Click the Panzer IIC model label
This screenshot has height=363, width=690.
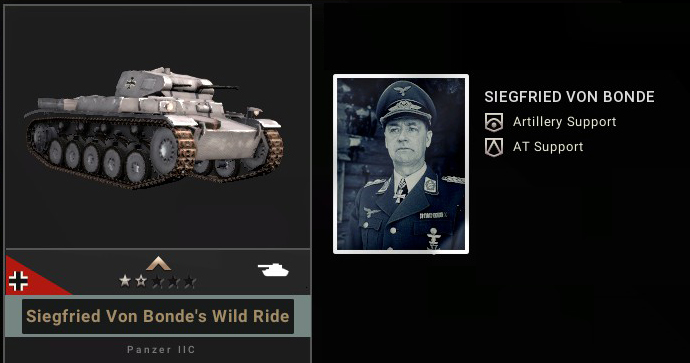pyautogui.click(x=161, y=350)
